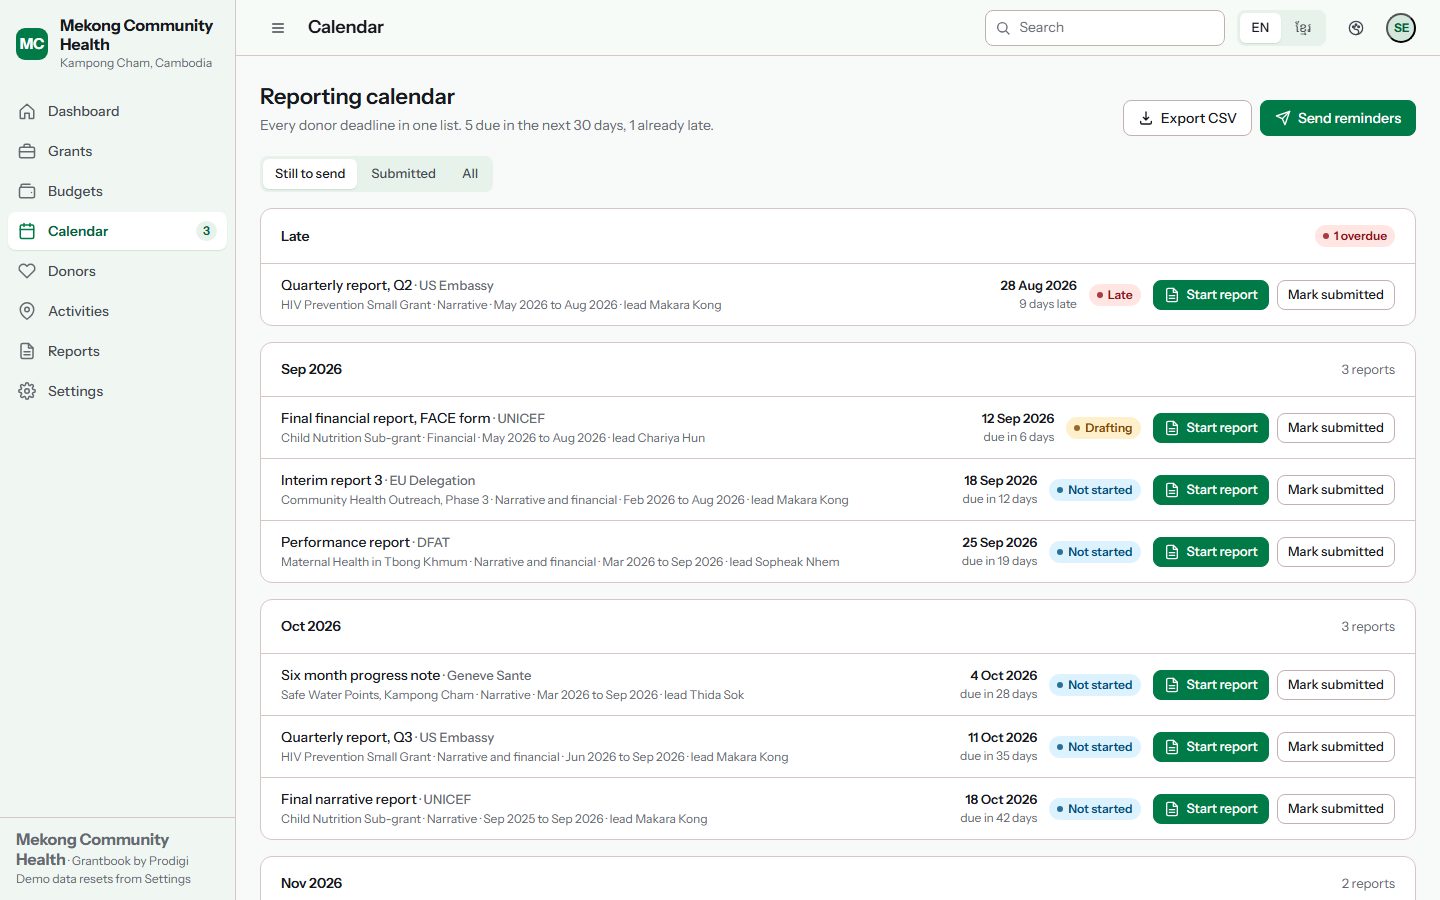
Task: Toggle the sidebar hamburger menu
Action: [278, 28]
